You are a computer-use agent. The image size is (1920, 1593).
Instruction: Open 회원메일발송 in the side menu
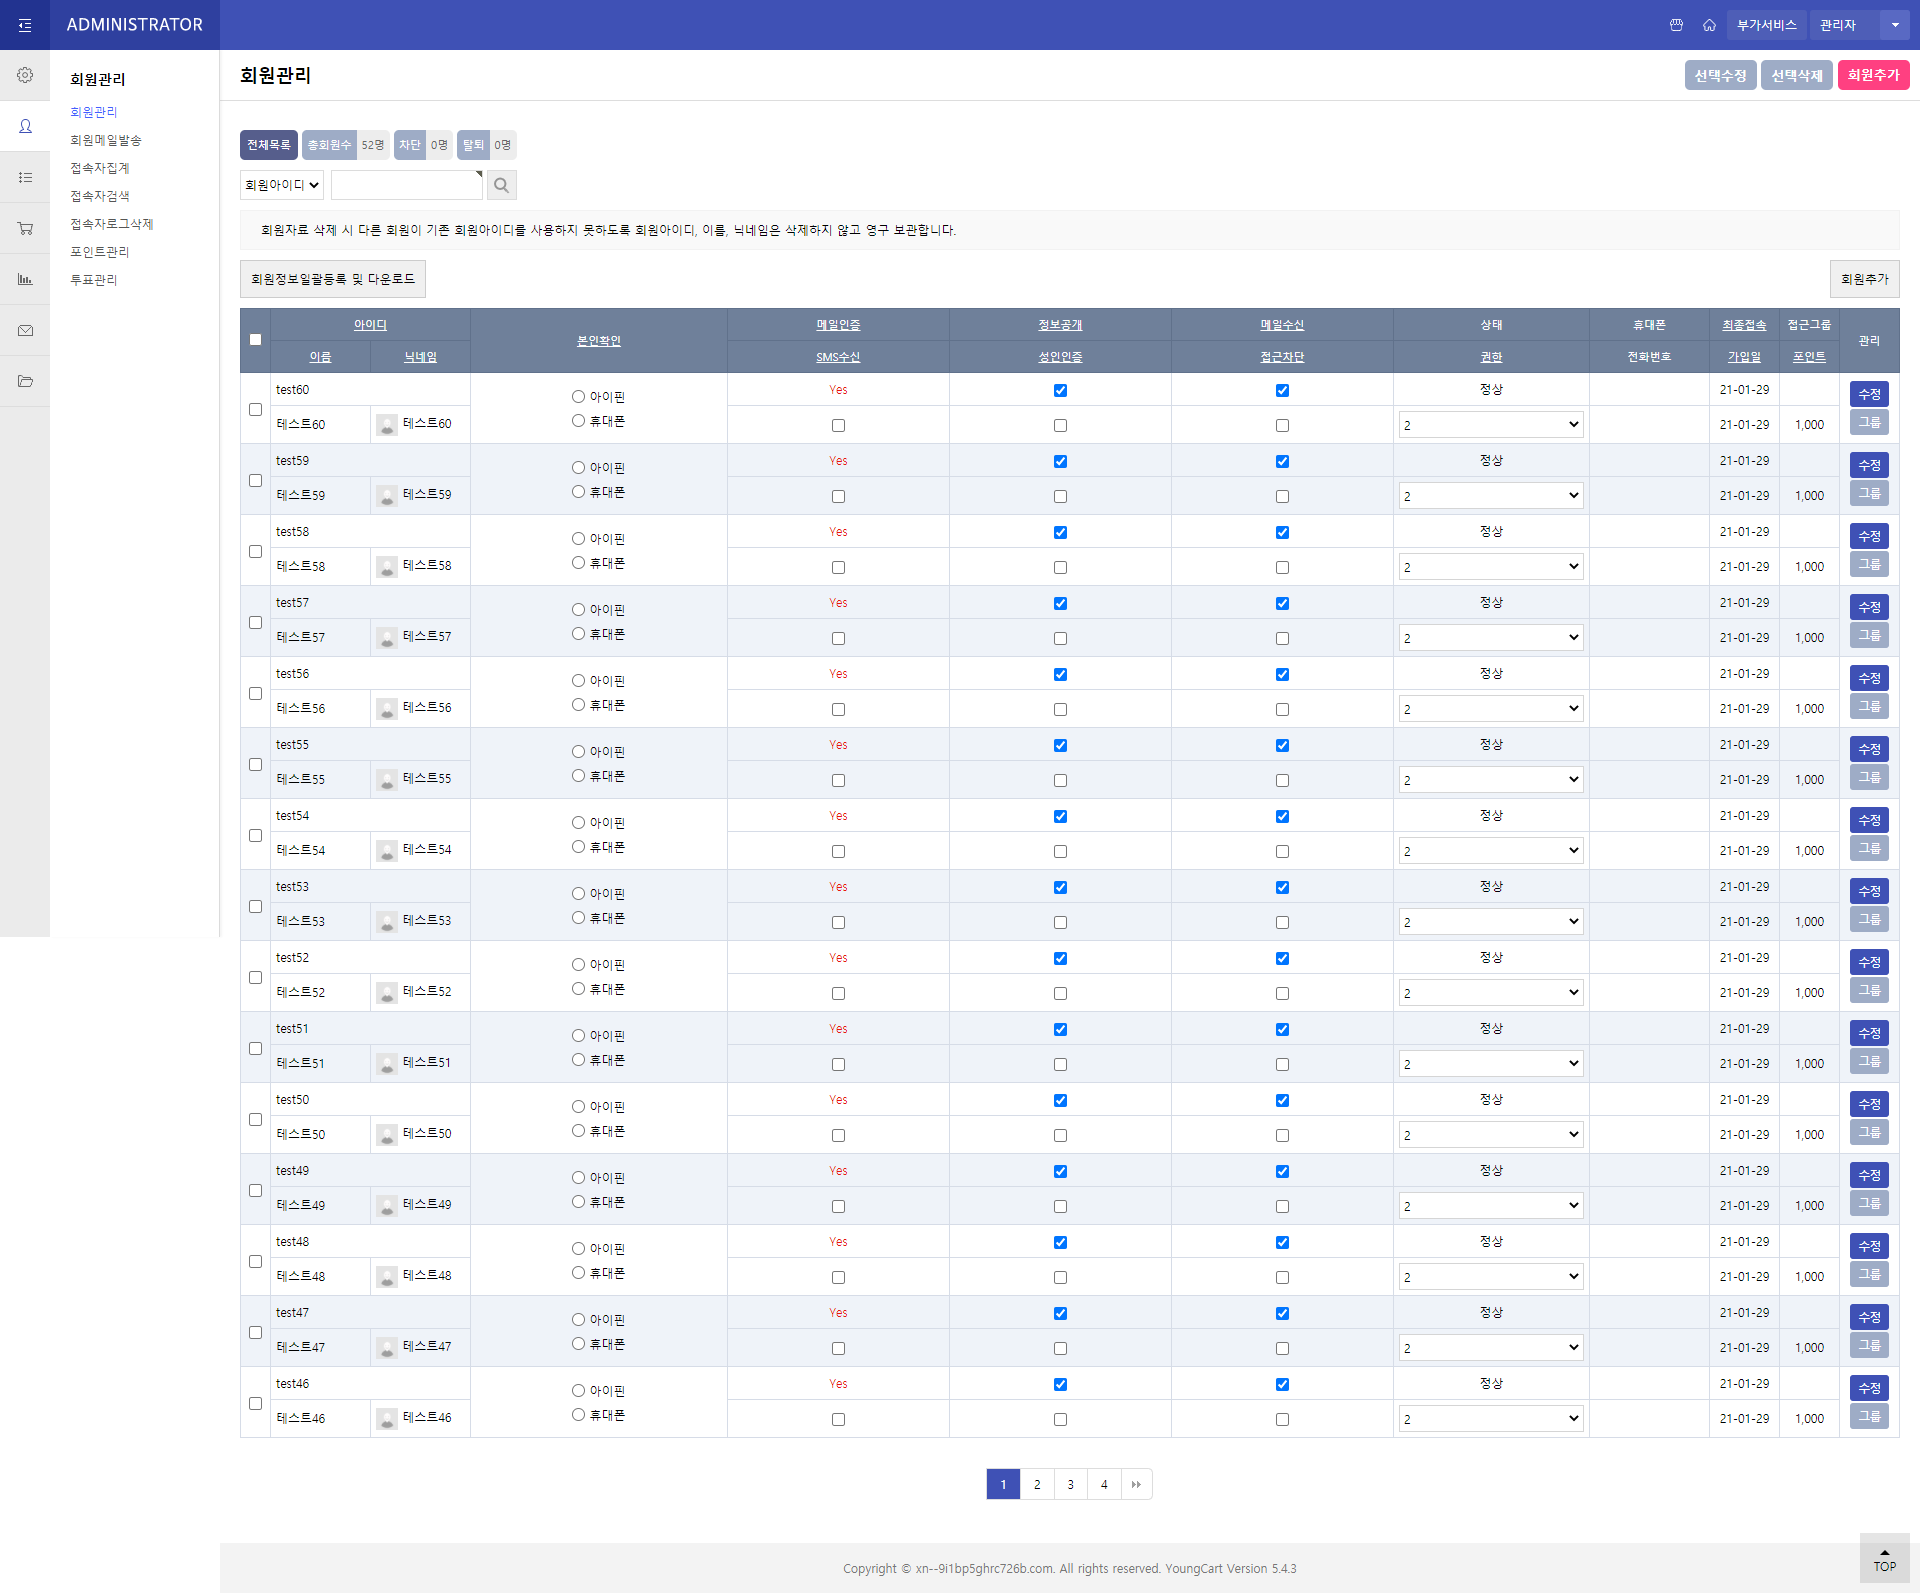pos(106,140)
